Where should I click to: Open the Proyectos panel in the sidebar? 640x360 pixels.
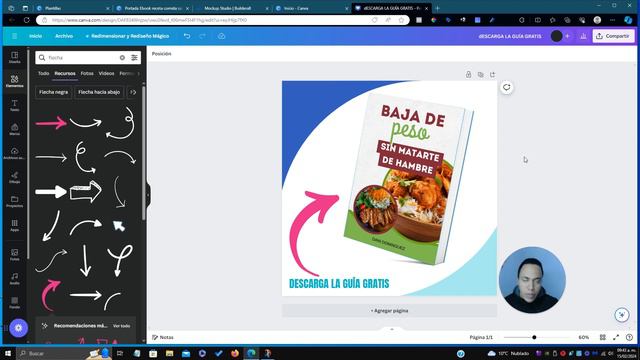click(x=14, y=202)
